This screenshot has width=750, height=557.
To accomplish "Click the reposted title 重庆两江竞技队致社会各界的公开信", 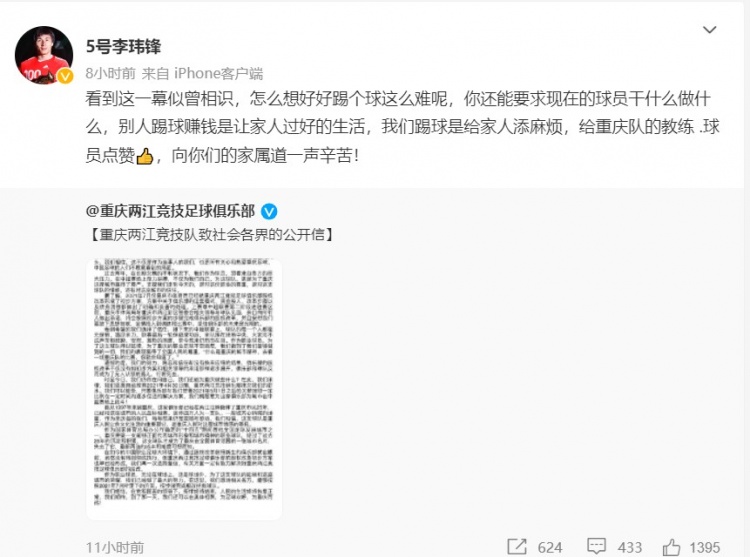I will [x=212, y=235].
